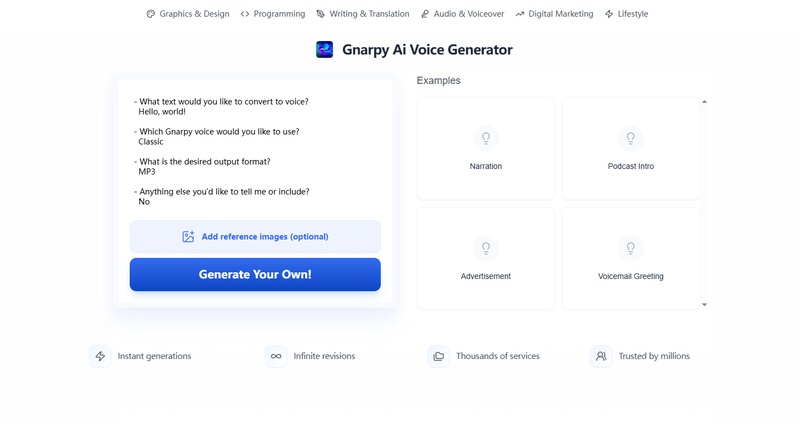This screenshot has height=424, width=800.
Task: Click the Generate Your Own! button
Action: [255, 275]
